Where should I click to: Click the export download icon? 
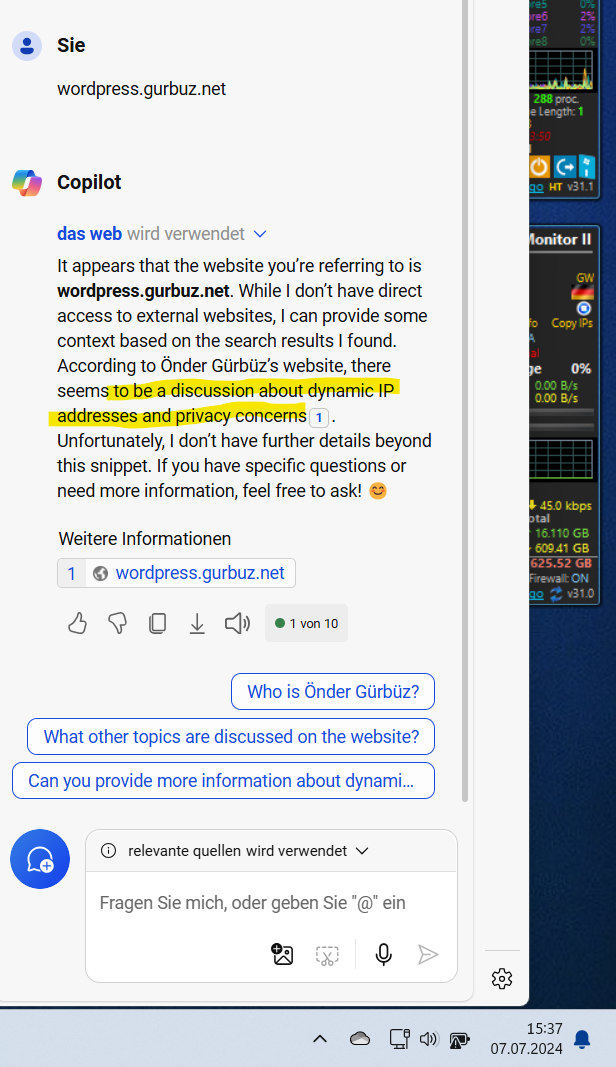coord(197,623)
